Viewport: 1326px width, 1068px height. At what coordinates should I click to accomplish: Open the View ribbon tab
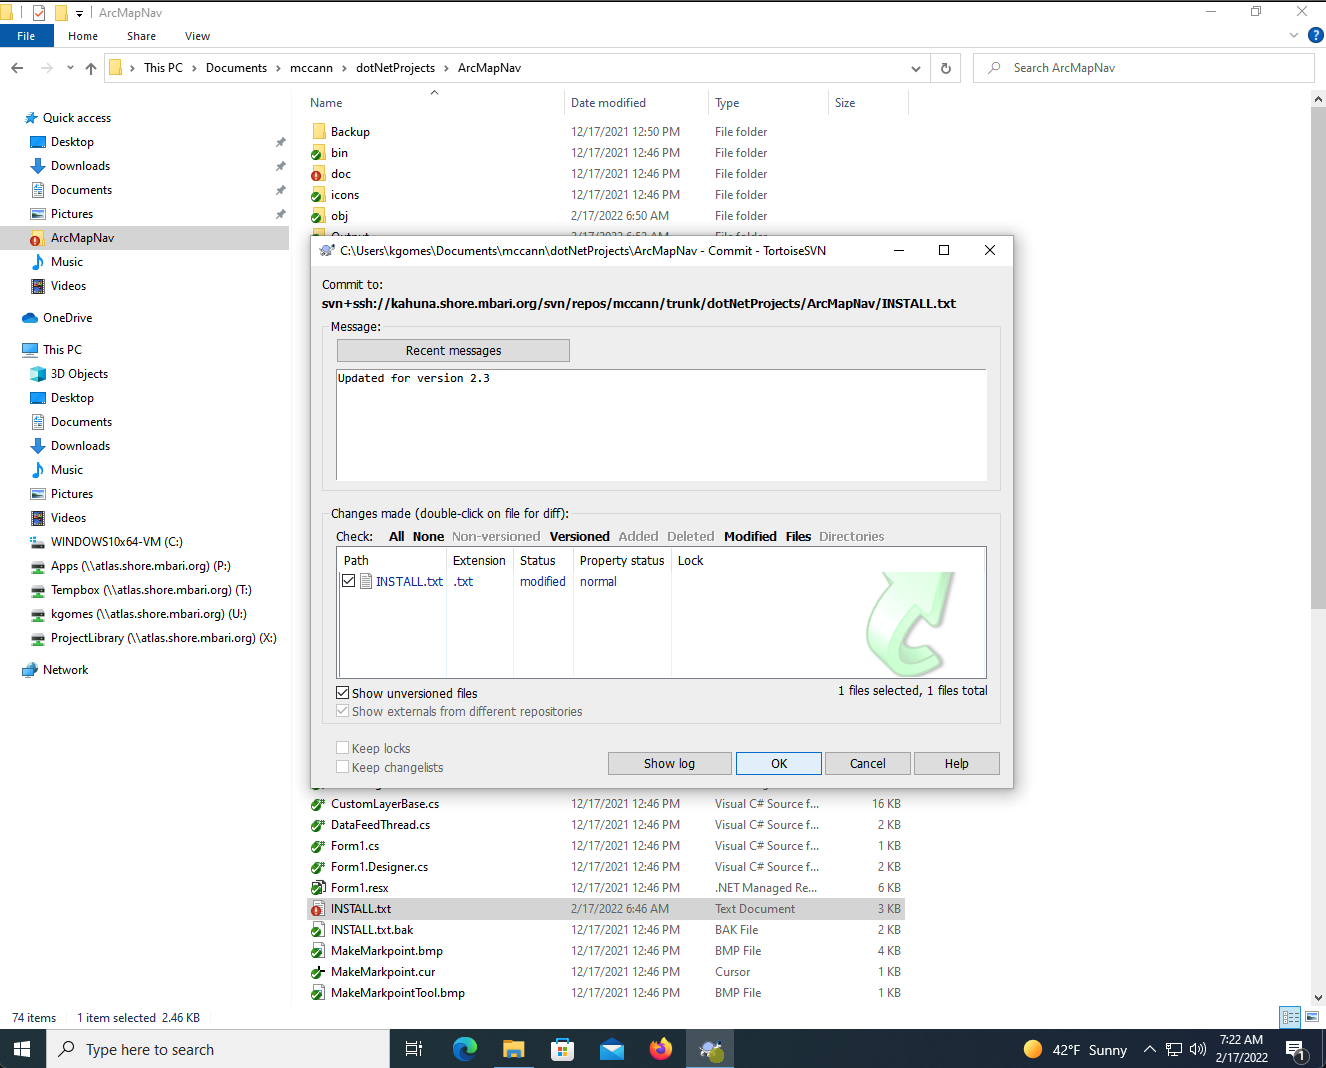pos(197,36)
